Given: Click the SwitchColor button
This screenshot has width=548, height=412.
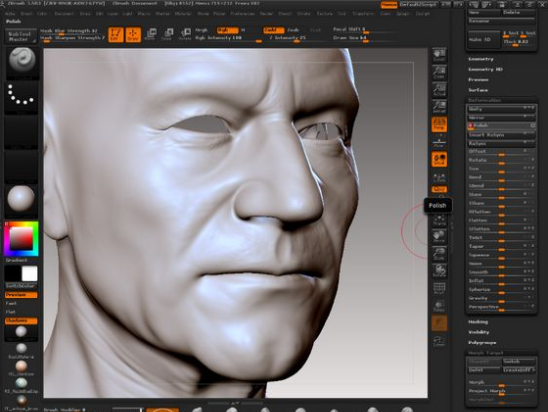Looking at the screenshot, I should pyautogui.click(x=21, y=286).
